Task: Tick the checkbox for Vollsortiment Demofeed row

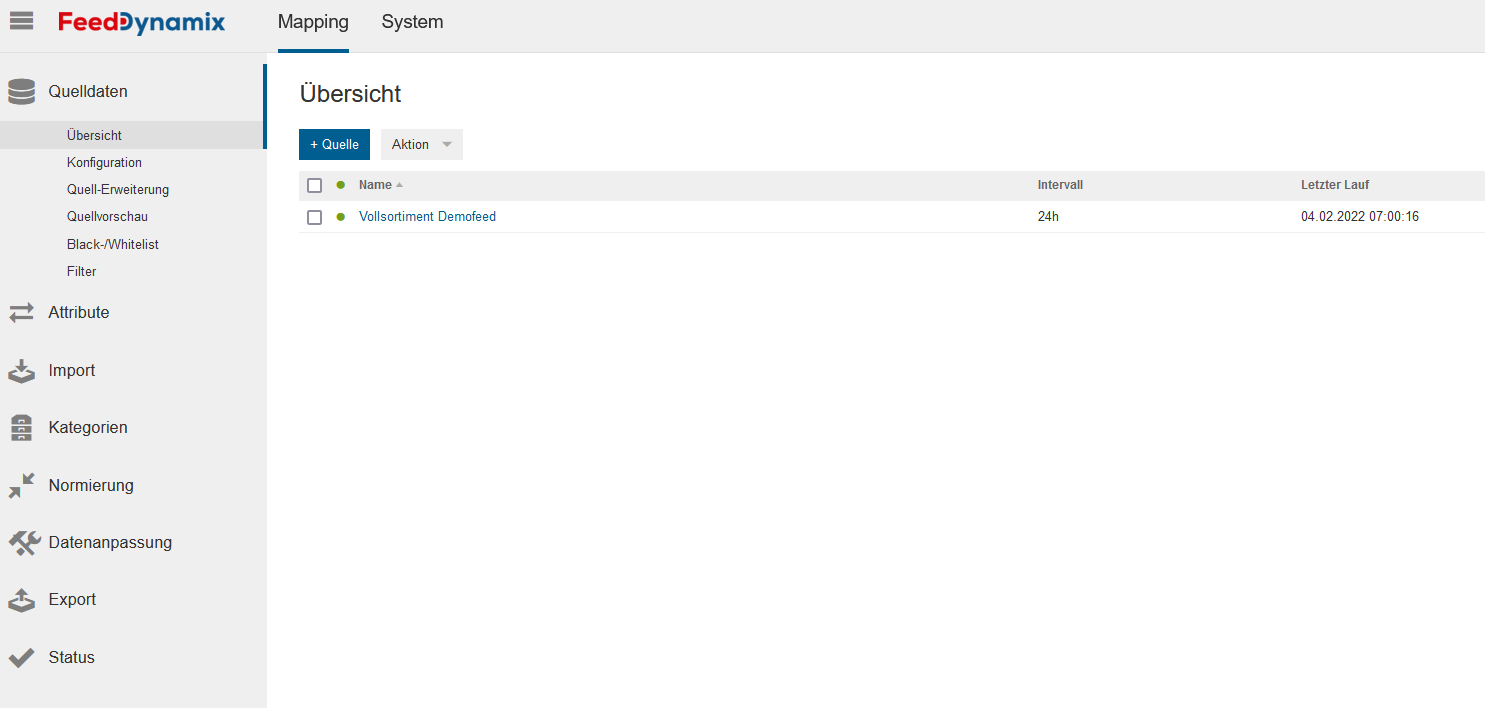Action: pos(315,218)
